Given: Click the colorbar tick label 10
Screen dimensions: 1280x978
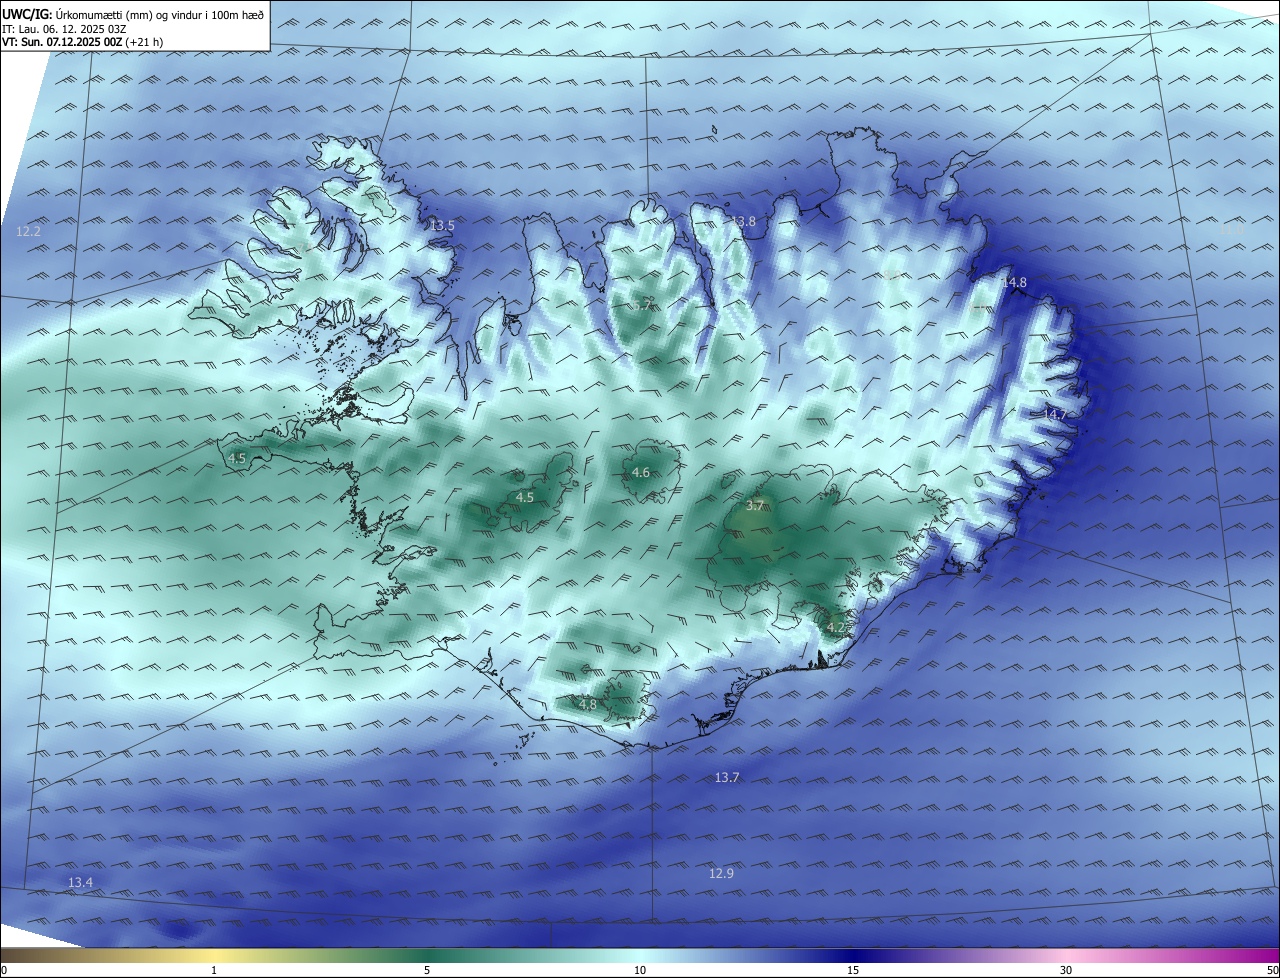Looking at the screenshot, I should 640,970.
